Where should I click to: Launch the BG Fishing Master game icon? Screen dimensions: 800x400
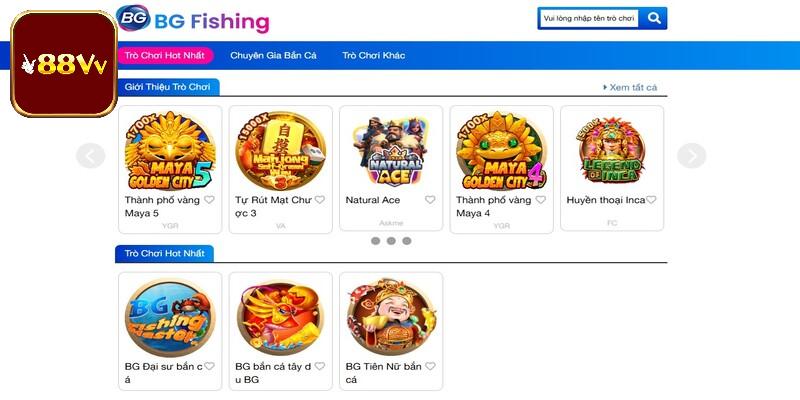click(170, 317)
